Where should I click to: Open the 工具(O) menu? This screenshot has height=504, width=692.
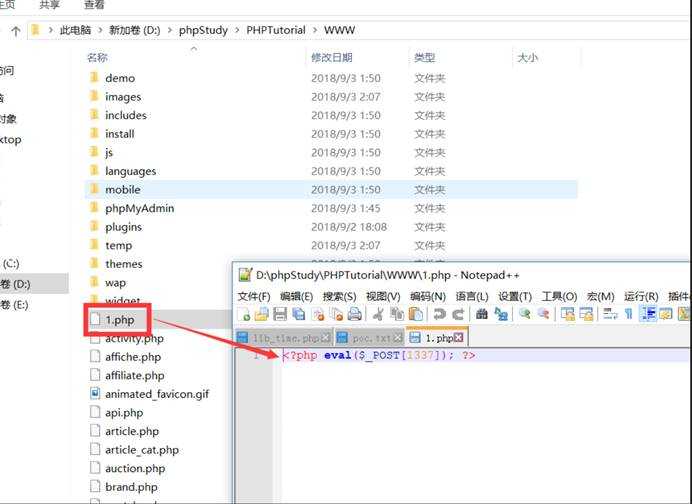[559, 296]
